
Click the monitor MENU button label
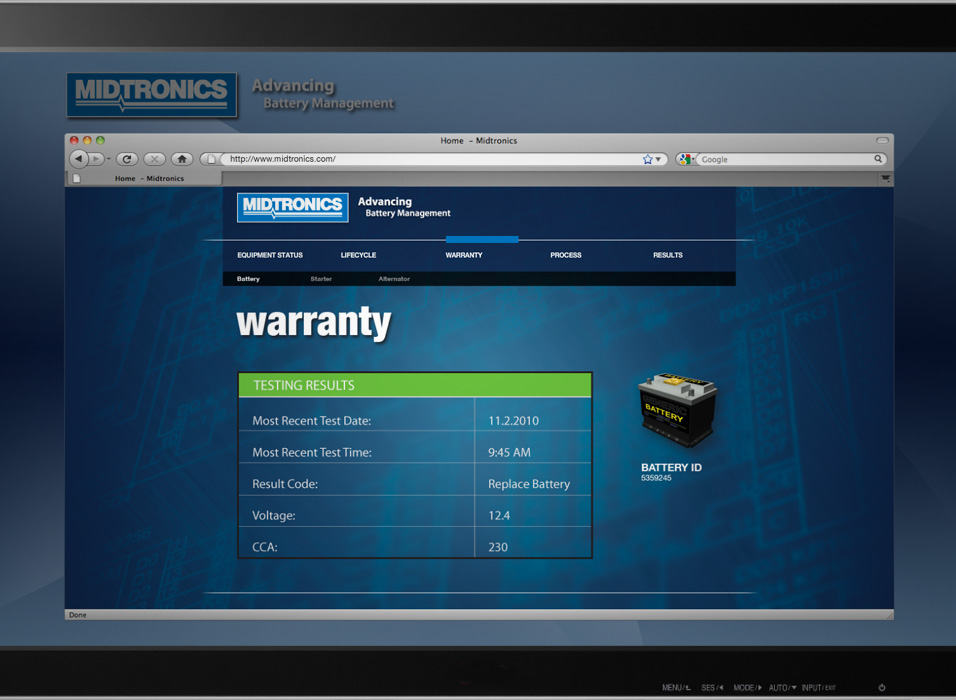coord(676,688)
